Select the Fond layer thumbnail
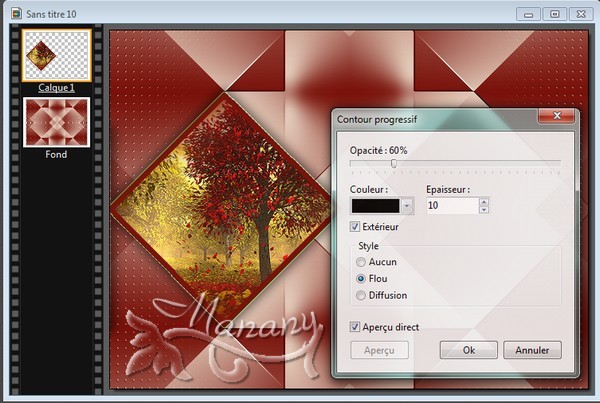This screenshot has height=403, width=600. click(x=57, y=122)
